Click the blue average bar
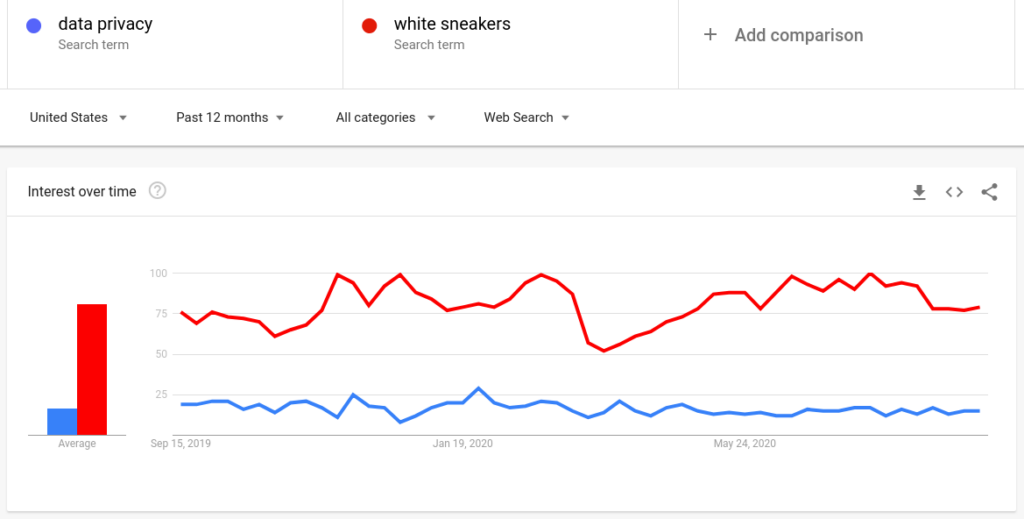1024x519 pixels. click(x=62, y=421)
